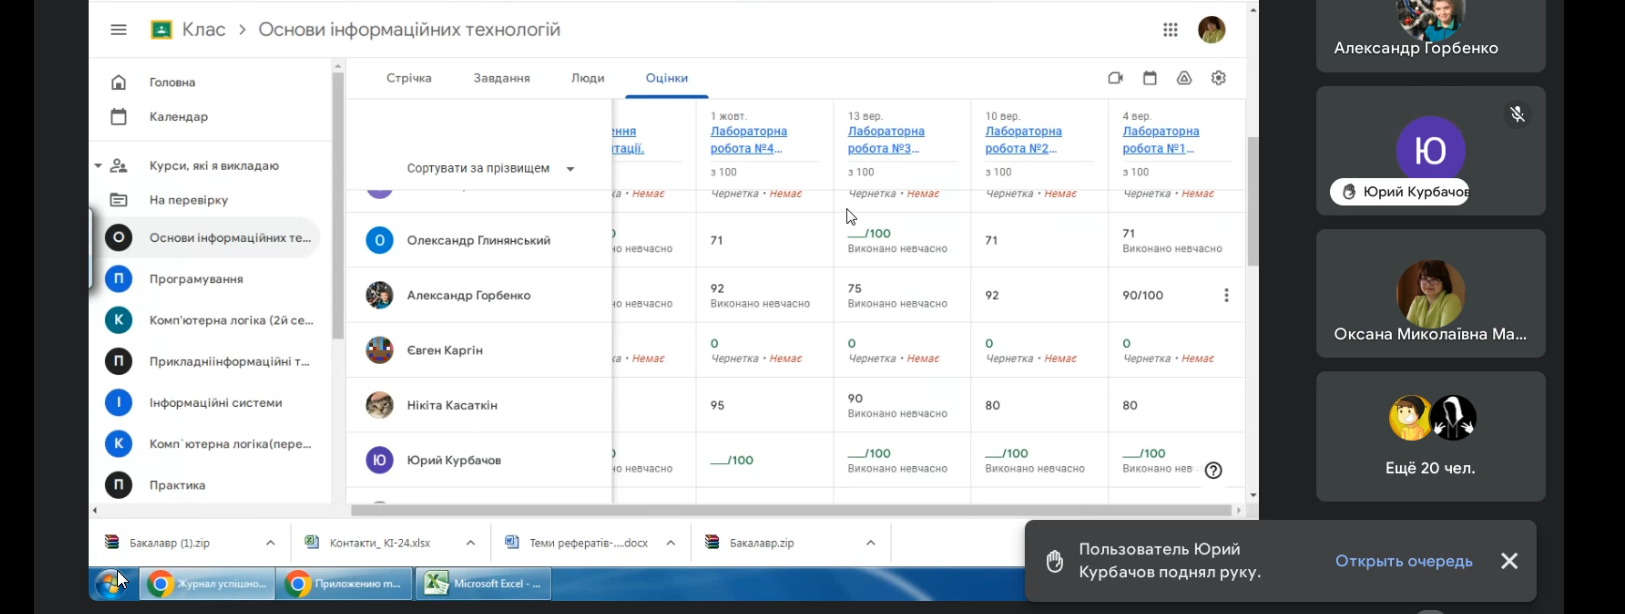Switch to the Стрічка tab

[x=409, y=78]
